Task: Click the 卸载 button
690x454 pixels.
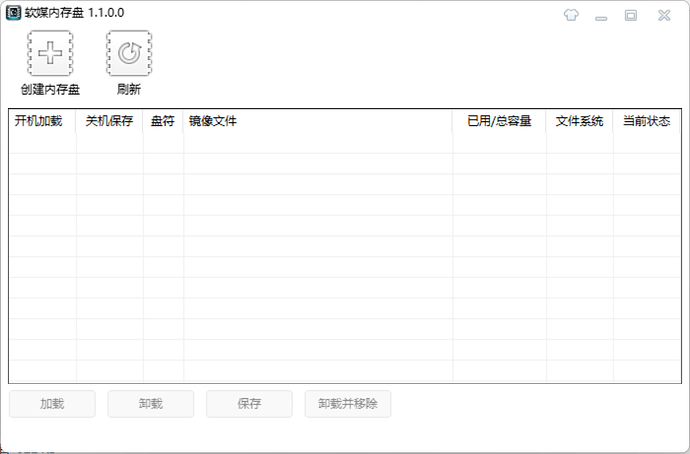Action: (x=151, y=404)
